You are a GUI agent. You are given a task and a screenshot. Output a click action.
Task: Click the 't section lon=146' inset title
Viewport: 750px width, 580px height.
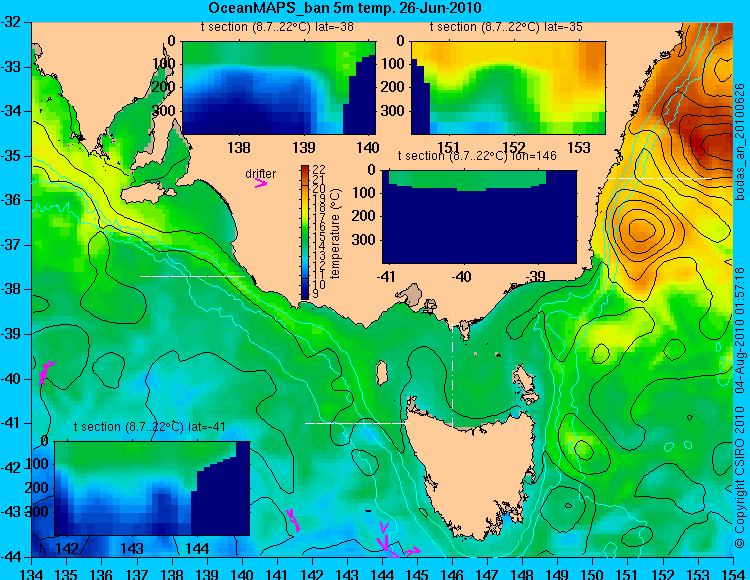[477, 156]
